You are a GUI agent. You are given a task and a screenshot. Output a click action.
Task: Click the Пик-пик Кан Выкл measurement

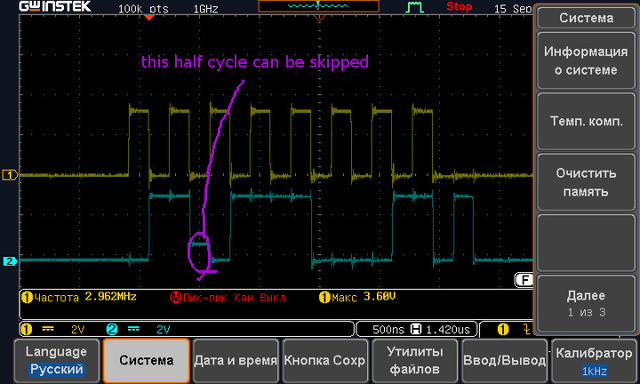[228, 297]
